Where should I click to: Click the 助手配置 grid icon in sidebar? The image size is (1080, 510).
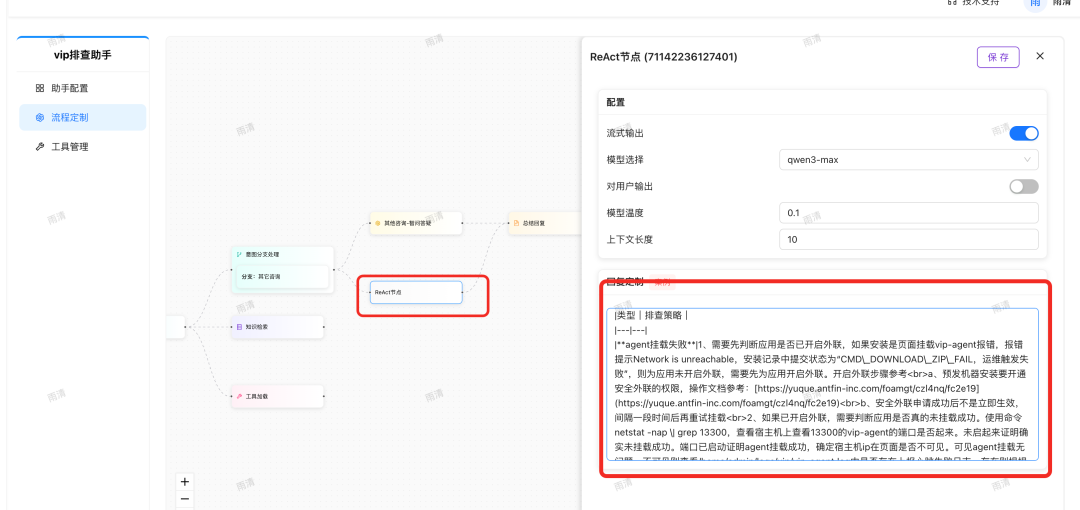pyautogui.click(x=40, y=88)
